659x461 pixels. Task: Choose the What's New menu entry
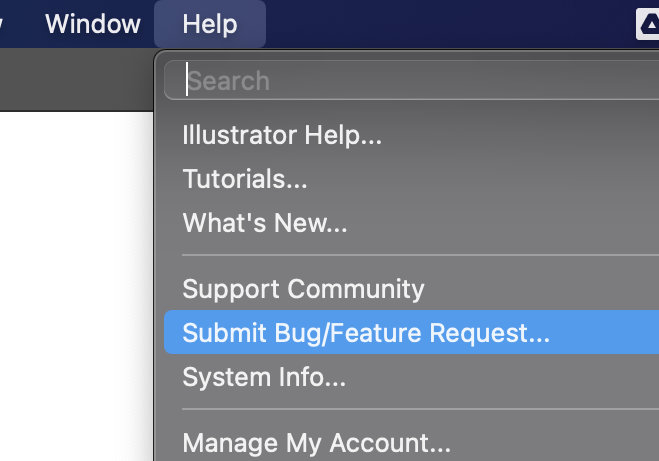265,223
